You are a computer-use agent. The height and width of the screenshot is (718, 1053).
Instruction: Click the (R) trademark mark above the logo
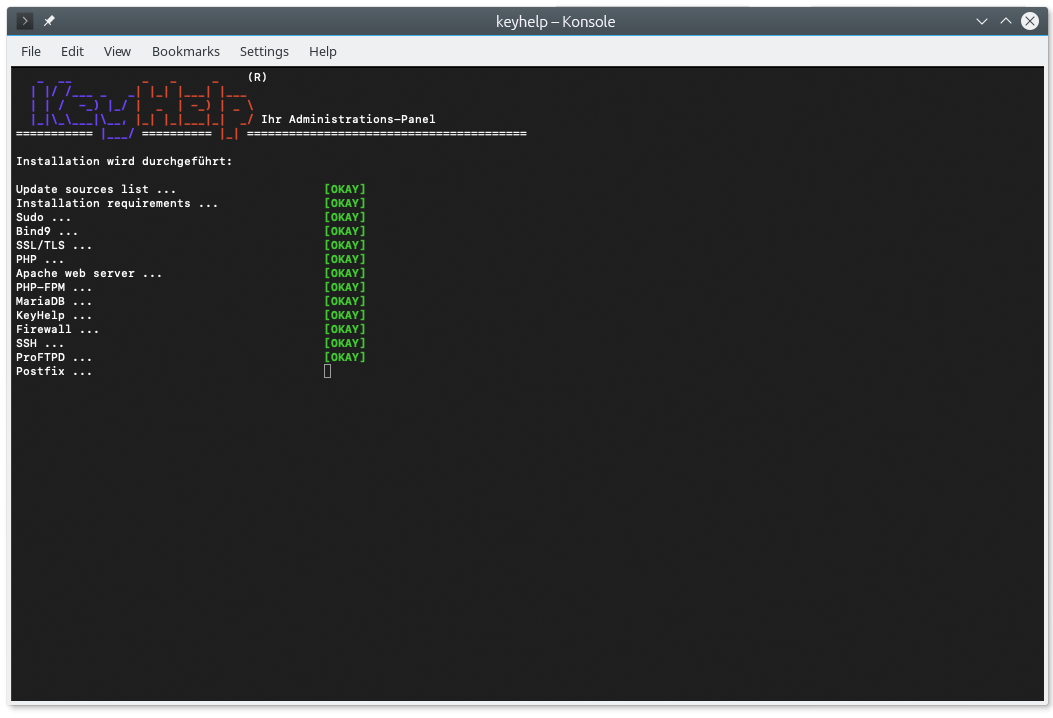[x=257, y=77]
